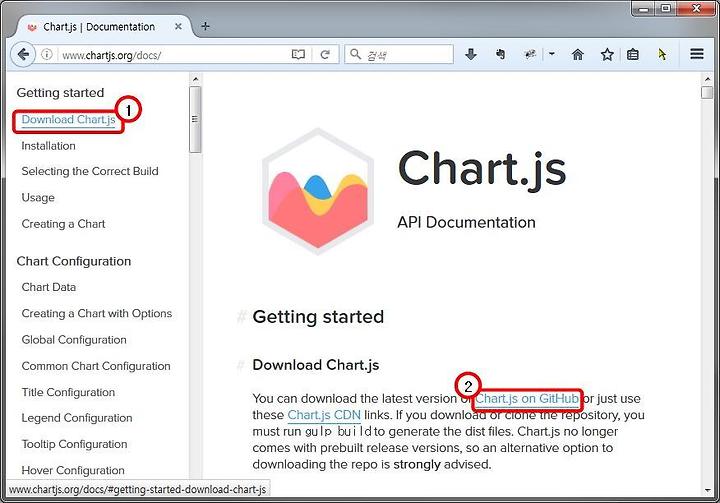Open site information icon in address bar
This screenshot has width=720, height=503.
46,55
